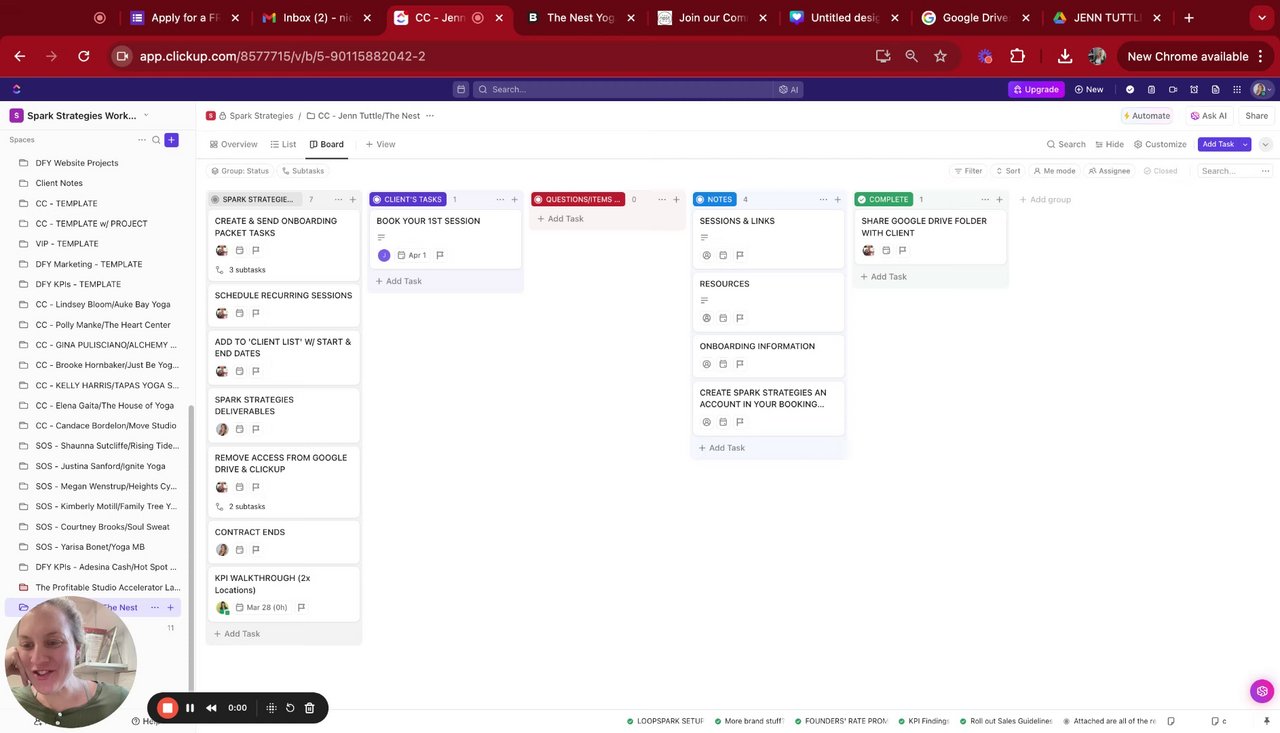1280x733 pixels.
Task: Open the Spaces ellipsis menu in the sidebar
Action: tap(142, 140)
